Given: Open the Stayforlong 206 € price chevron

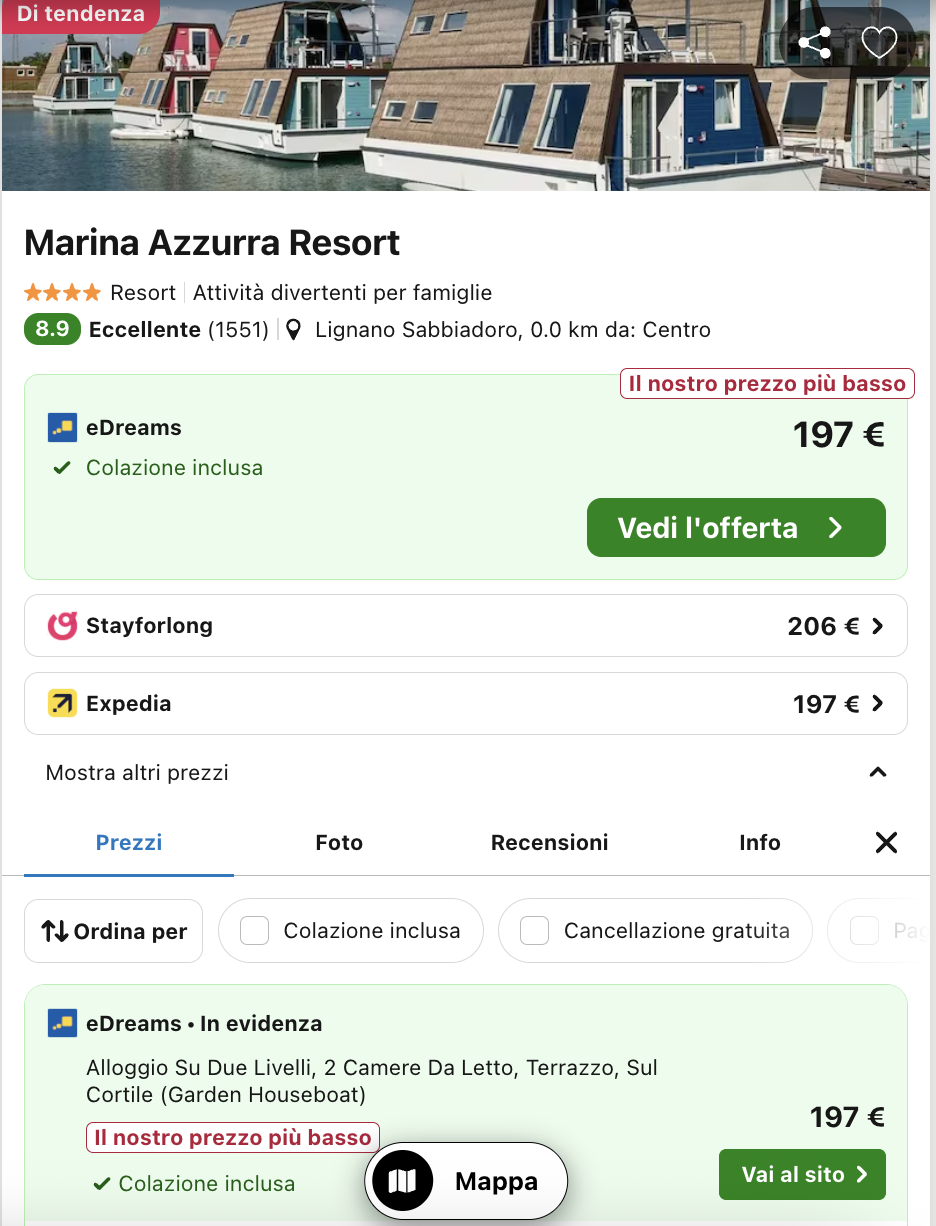Looking at the screenshot, I should pyautogui.click(x=877, y=626).
